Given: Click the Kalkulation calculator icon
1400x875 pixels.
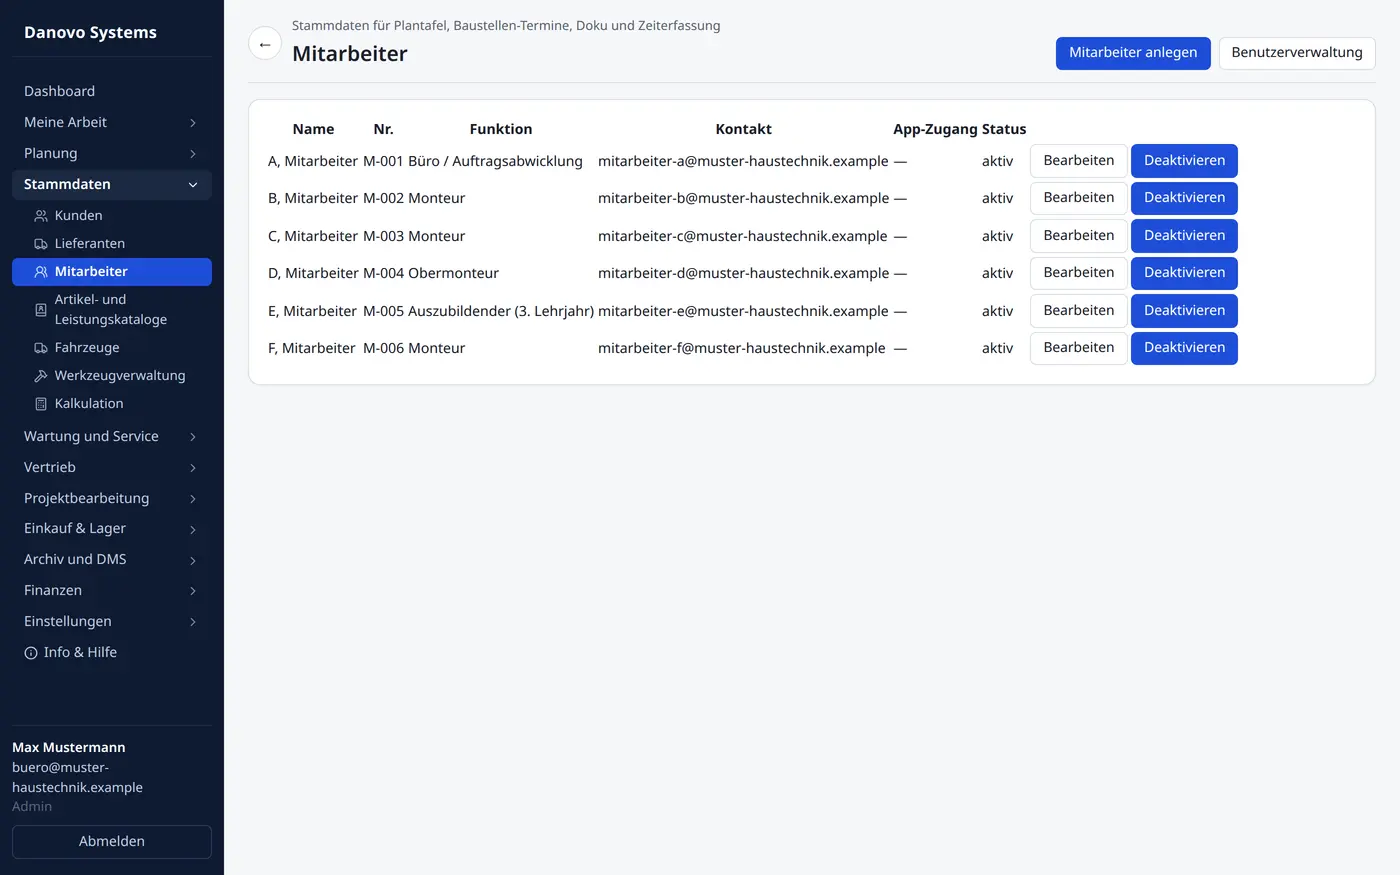Looking at the screenshot, I should point(41,404).
